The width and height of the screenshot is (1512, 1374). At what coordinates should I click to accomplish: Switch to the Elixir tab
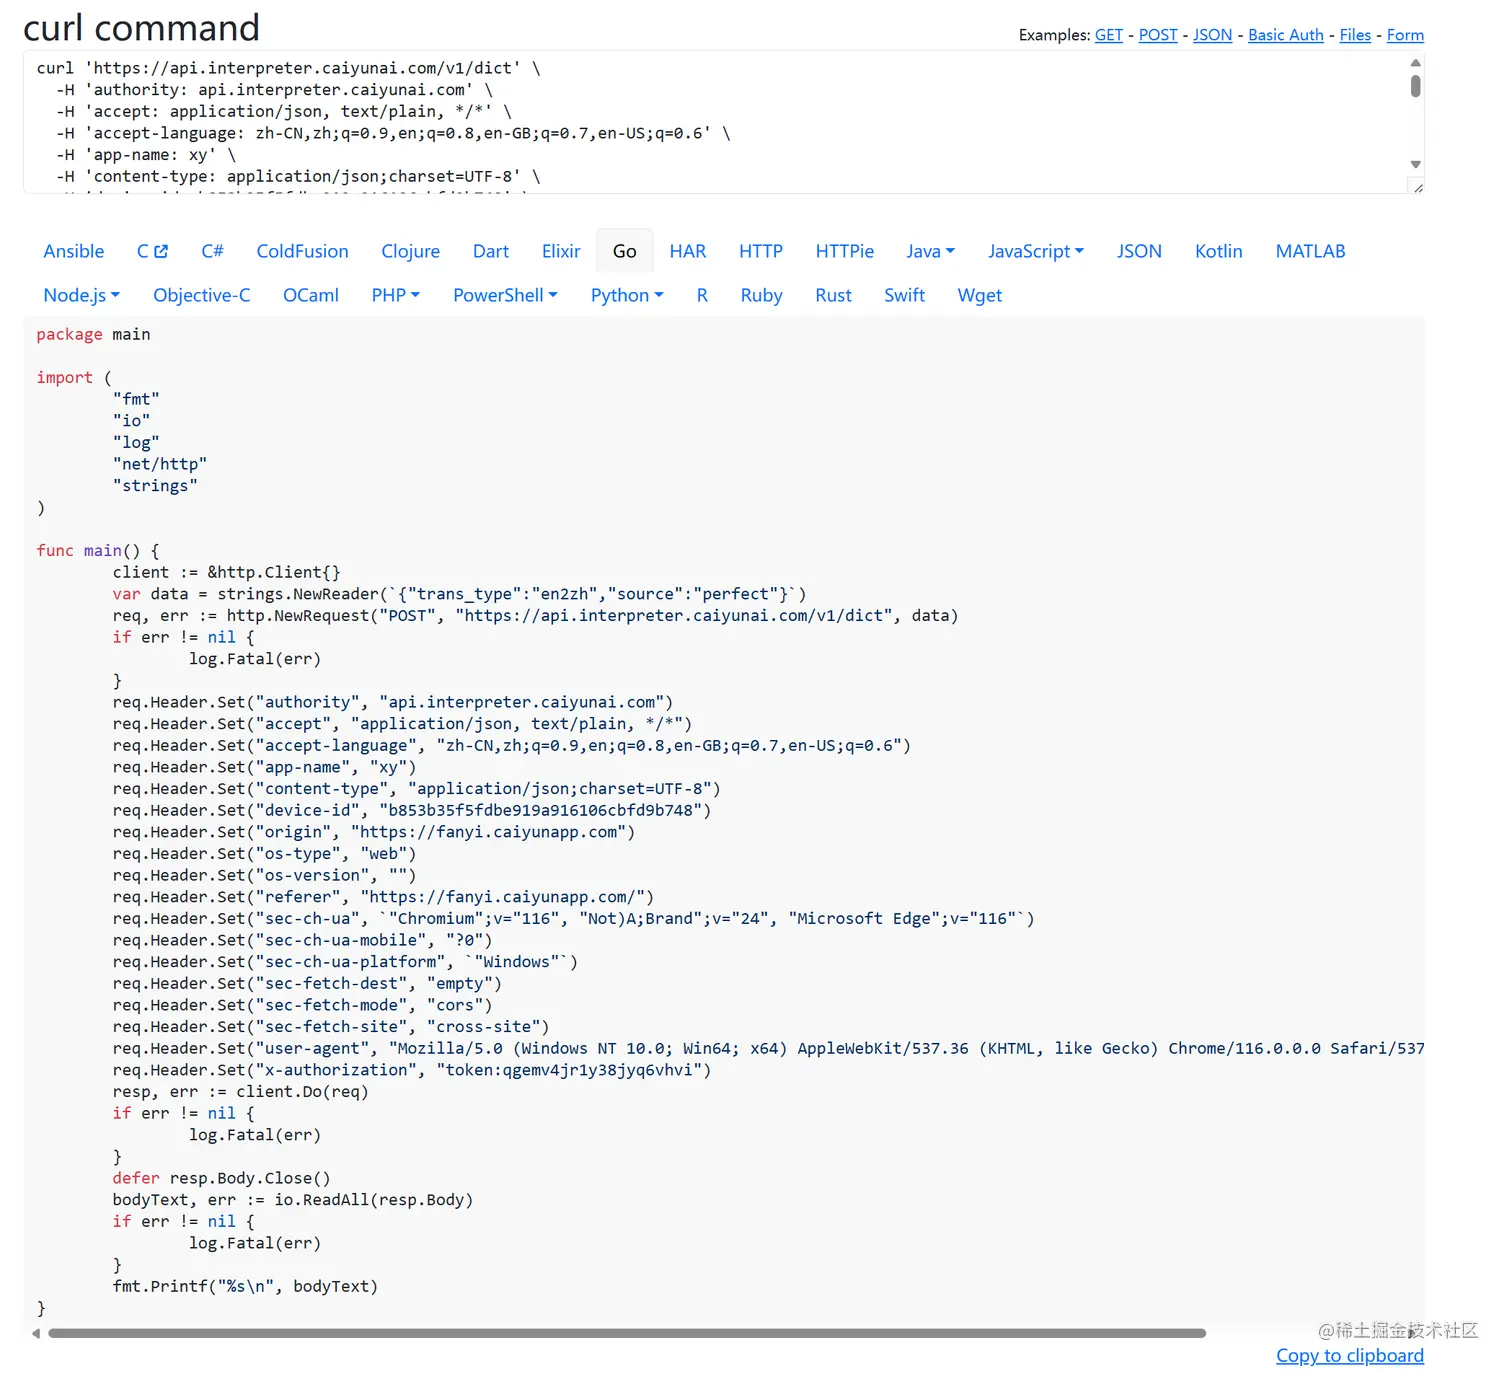pyautogui.click(x=561, y=251)
